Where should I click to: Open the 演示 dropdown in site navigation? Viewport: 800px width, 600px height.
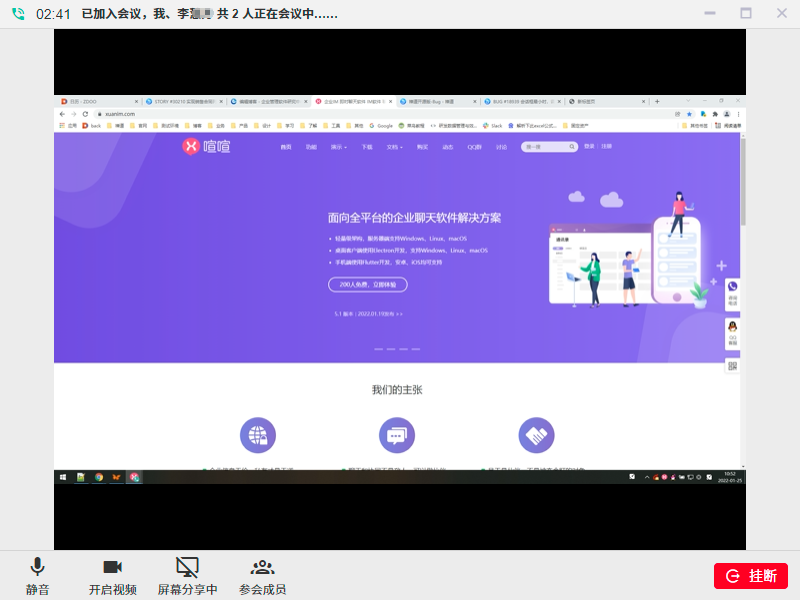point(338,147)
